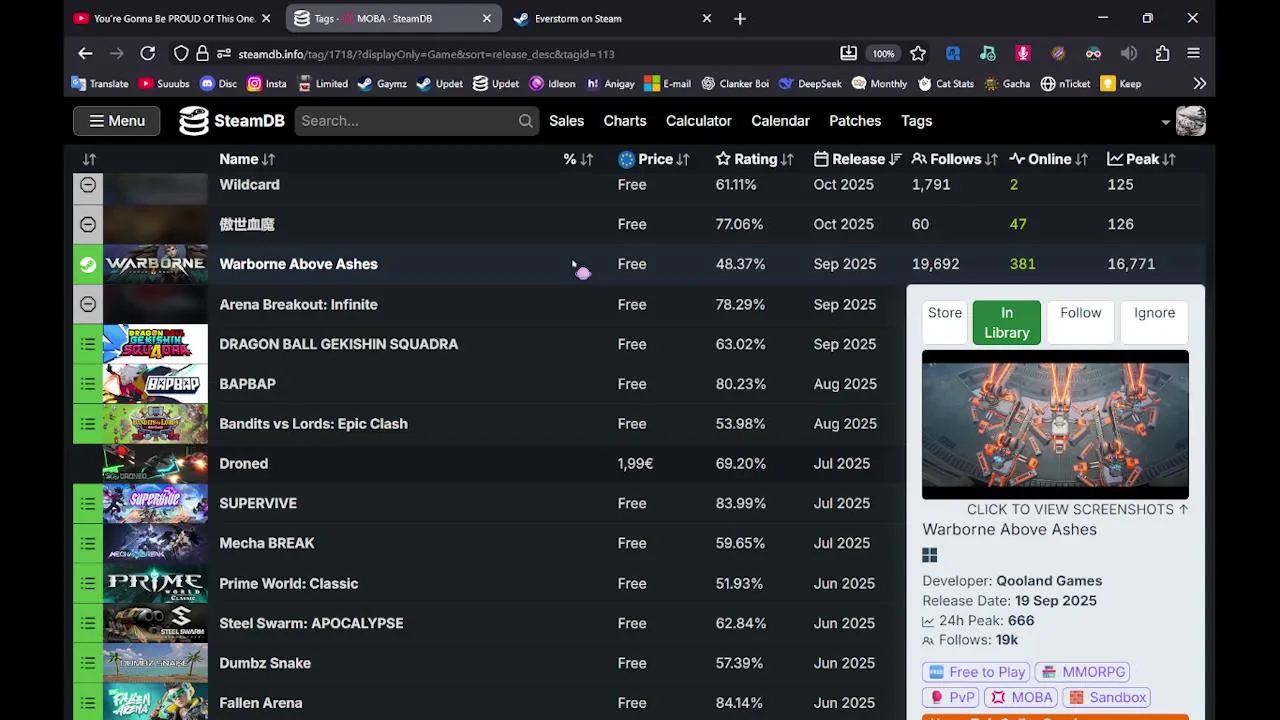Sort table by Rating column
The height and width of the screenshot is (720, 1280).
(x=755, y=159)
